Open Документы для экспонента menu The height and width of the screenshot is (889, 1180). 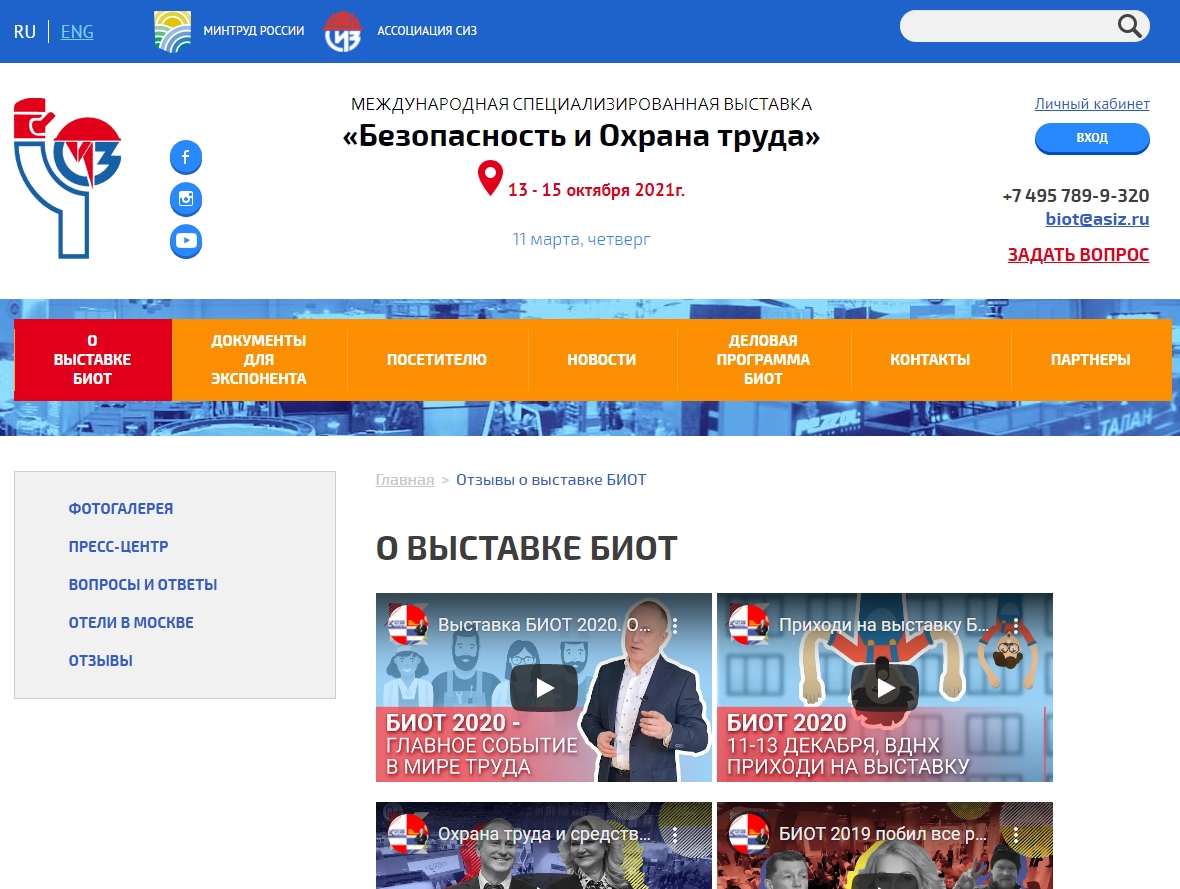(x=259, y=360)
